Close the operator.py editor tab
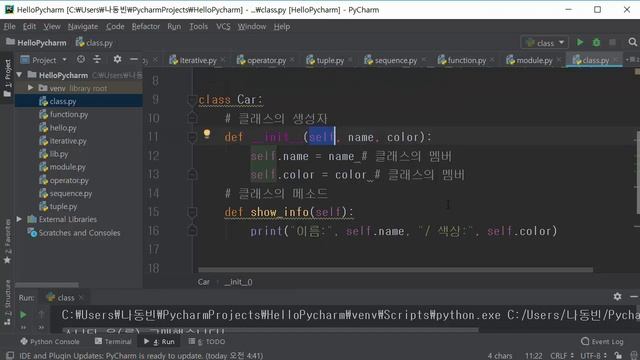Viewport: 640px width, 360px height. [292, 60]
